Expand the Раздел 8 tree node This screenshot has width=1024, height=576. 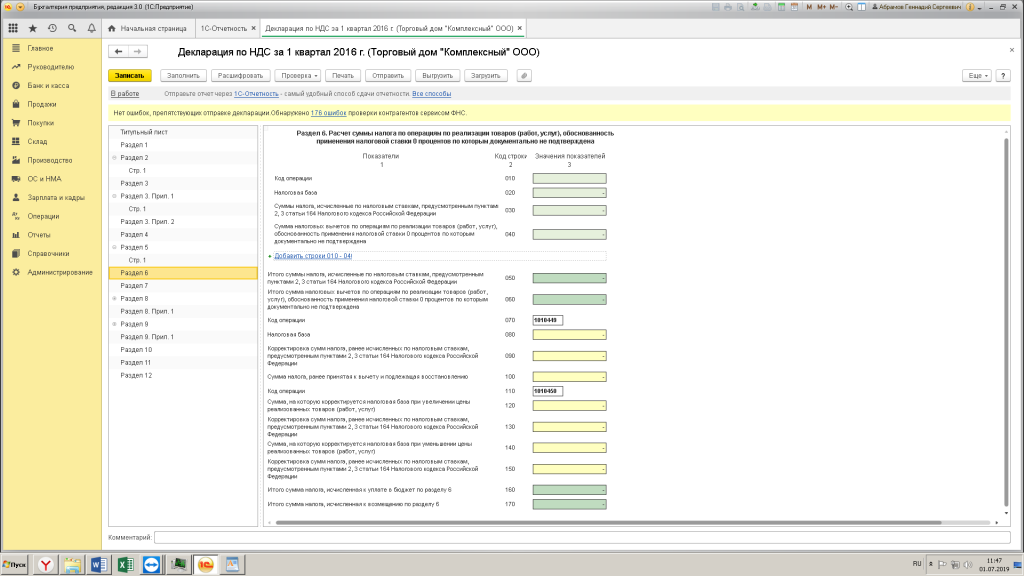pos(114,298)
